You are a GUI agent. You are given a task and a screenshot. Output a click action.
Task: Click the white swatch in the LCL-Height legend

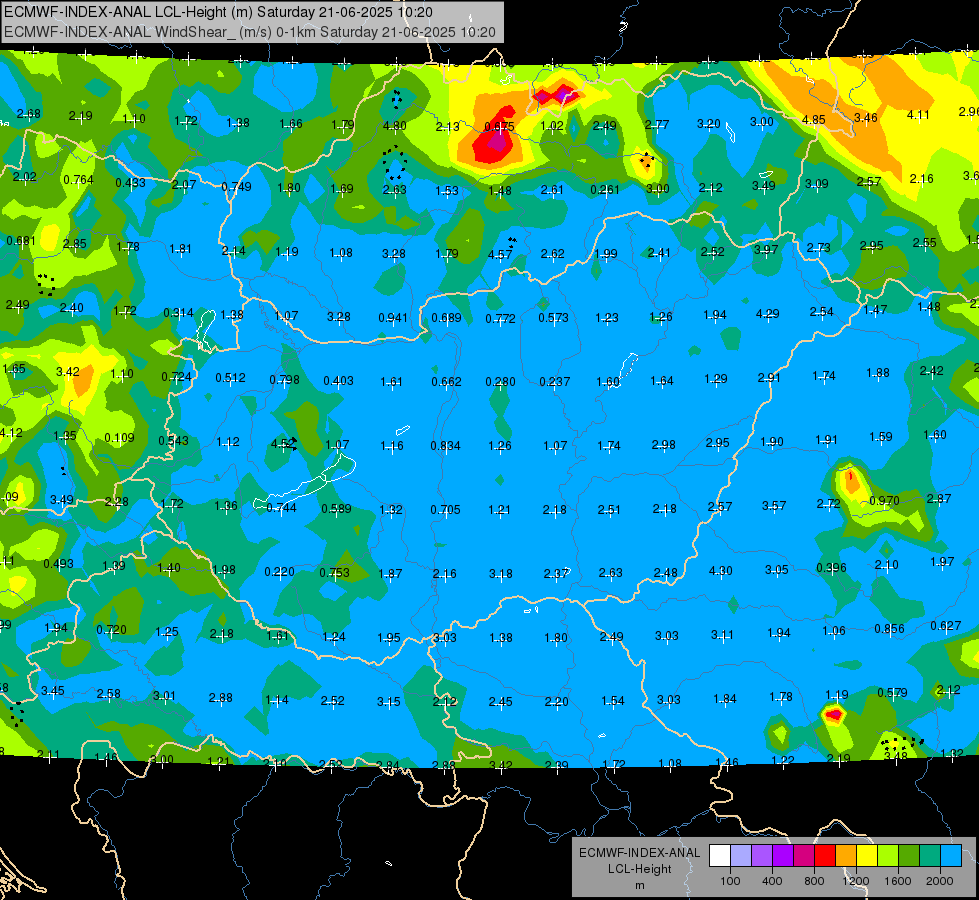click(720, 856)
